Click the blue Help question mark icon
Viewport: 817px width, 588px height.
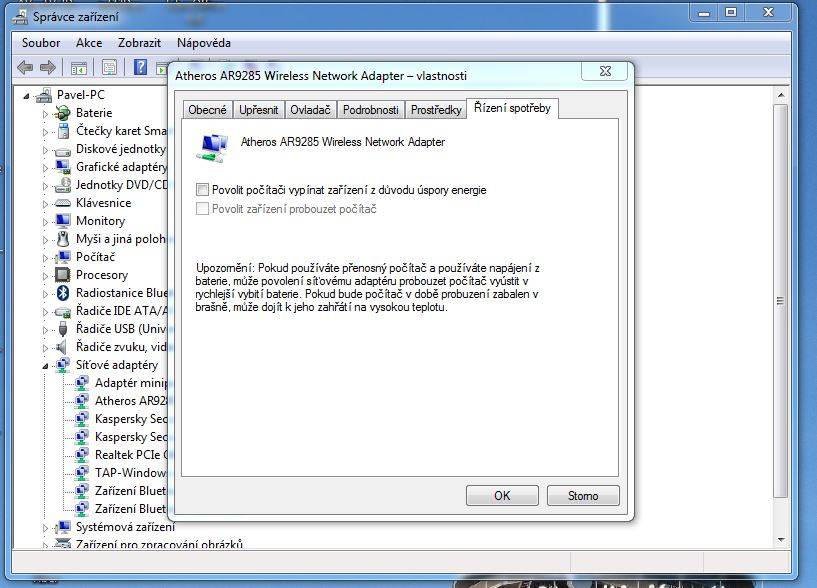(140, 67)
